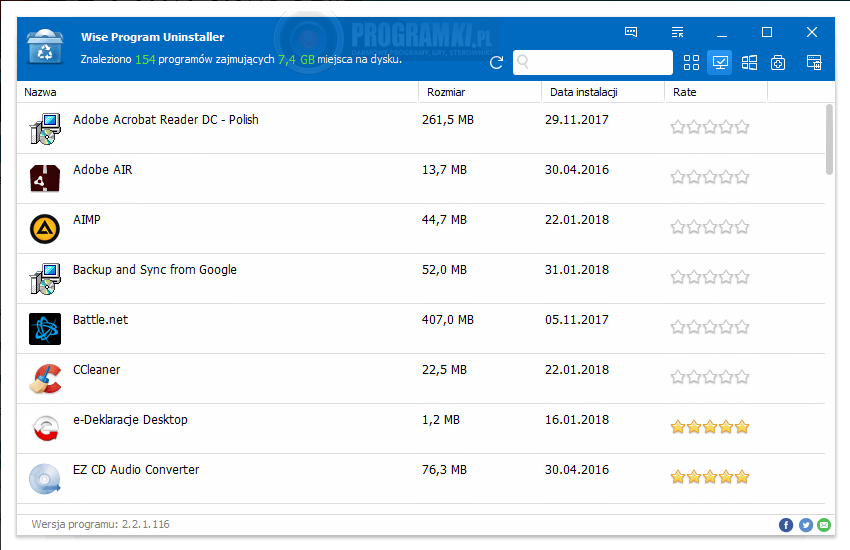The width and height of the screenshot is (850, 550).
Task: Click the Adobe AIR program icon
Action: [x=45, y=178]
